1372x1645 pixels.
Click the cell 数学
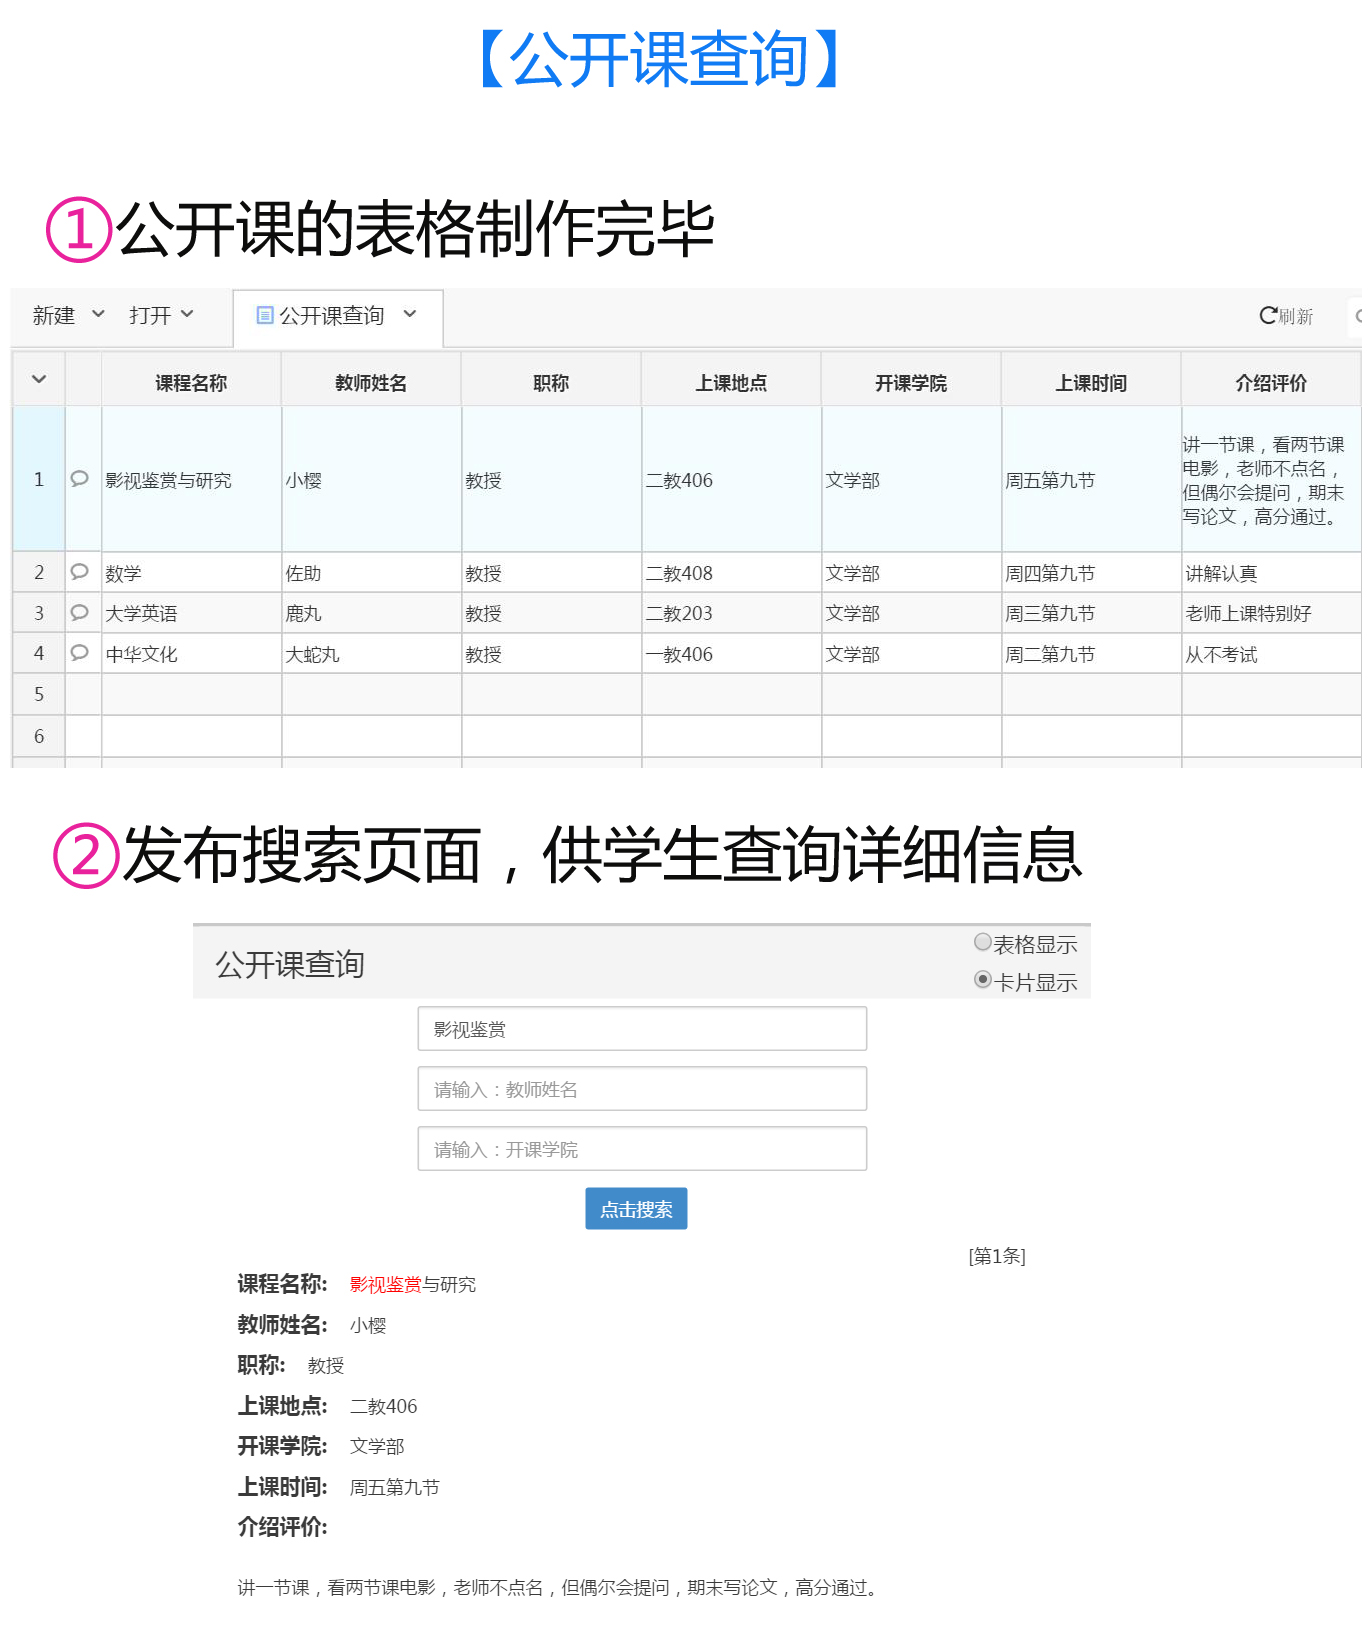[x=191, y=572]
